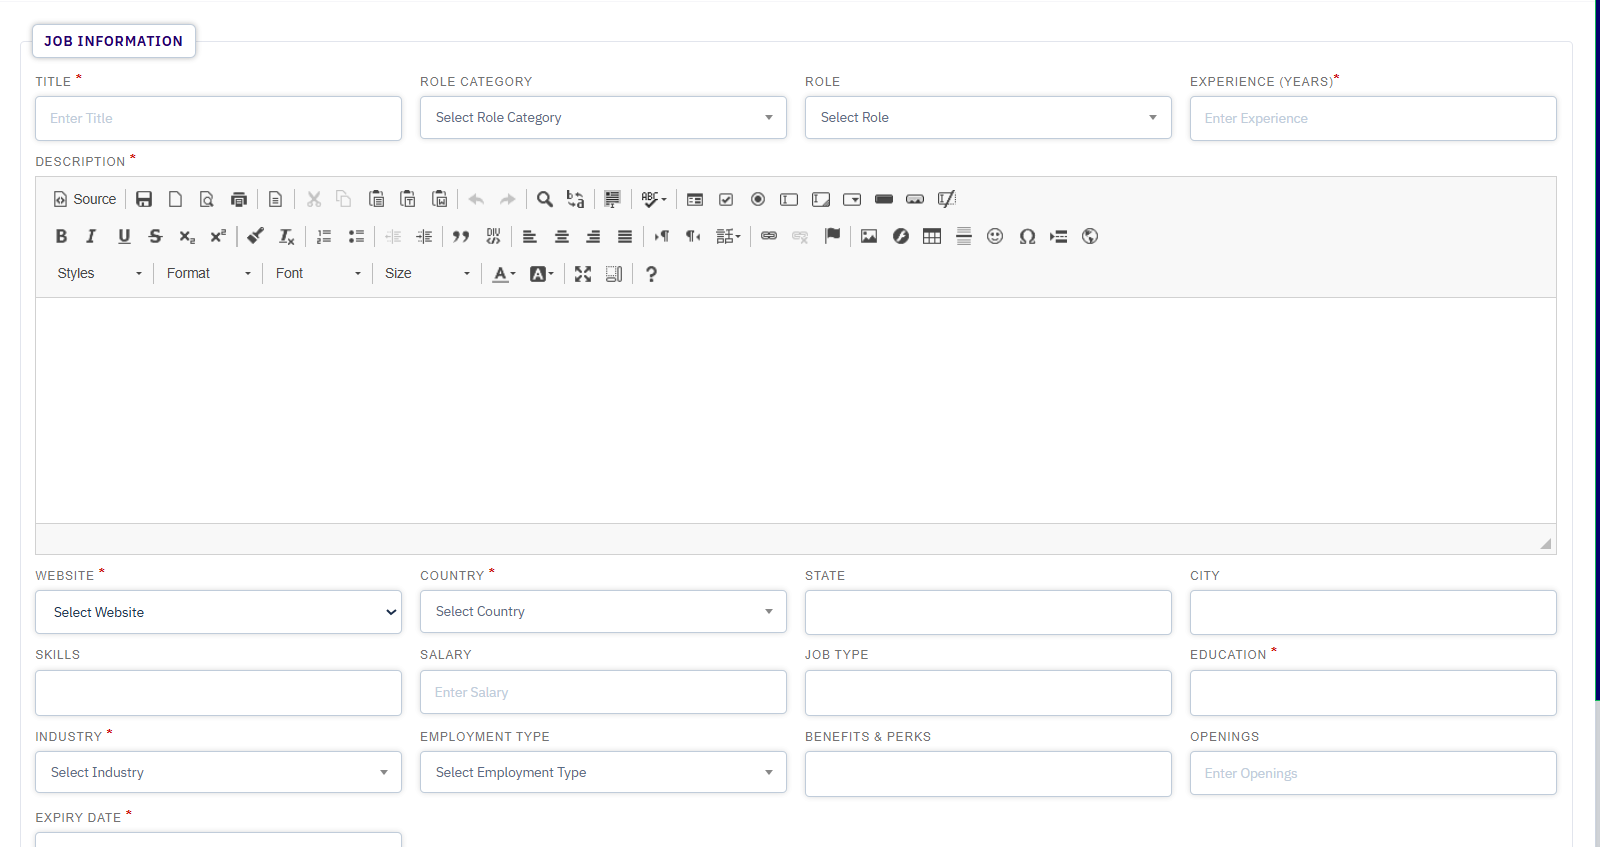Insert a special character (Omega icon)
This screenshot has height=847, width=1600.
click(1027, 236)
